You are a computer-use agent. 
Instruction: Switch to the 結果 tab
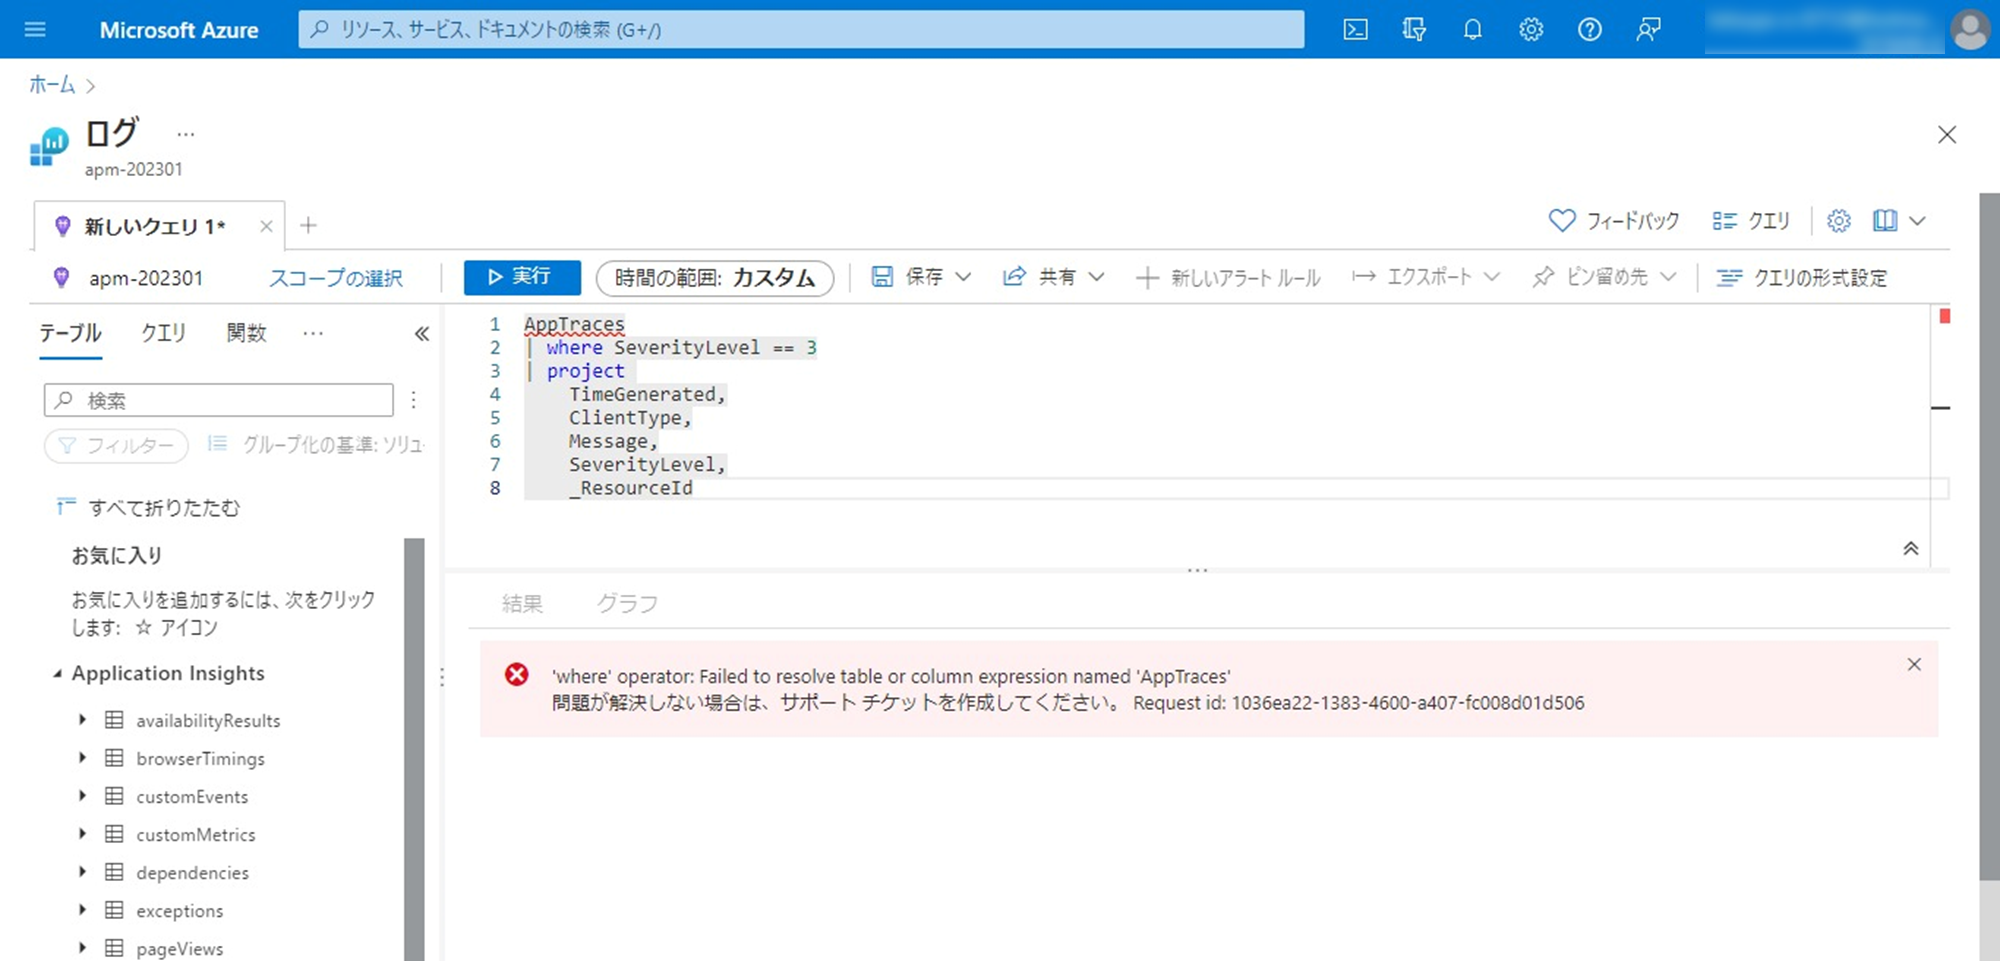coord(522,603)
